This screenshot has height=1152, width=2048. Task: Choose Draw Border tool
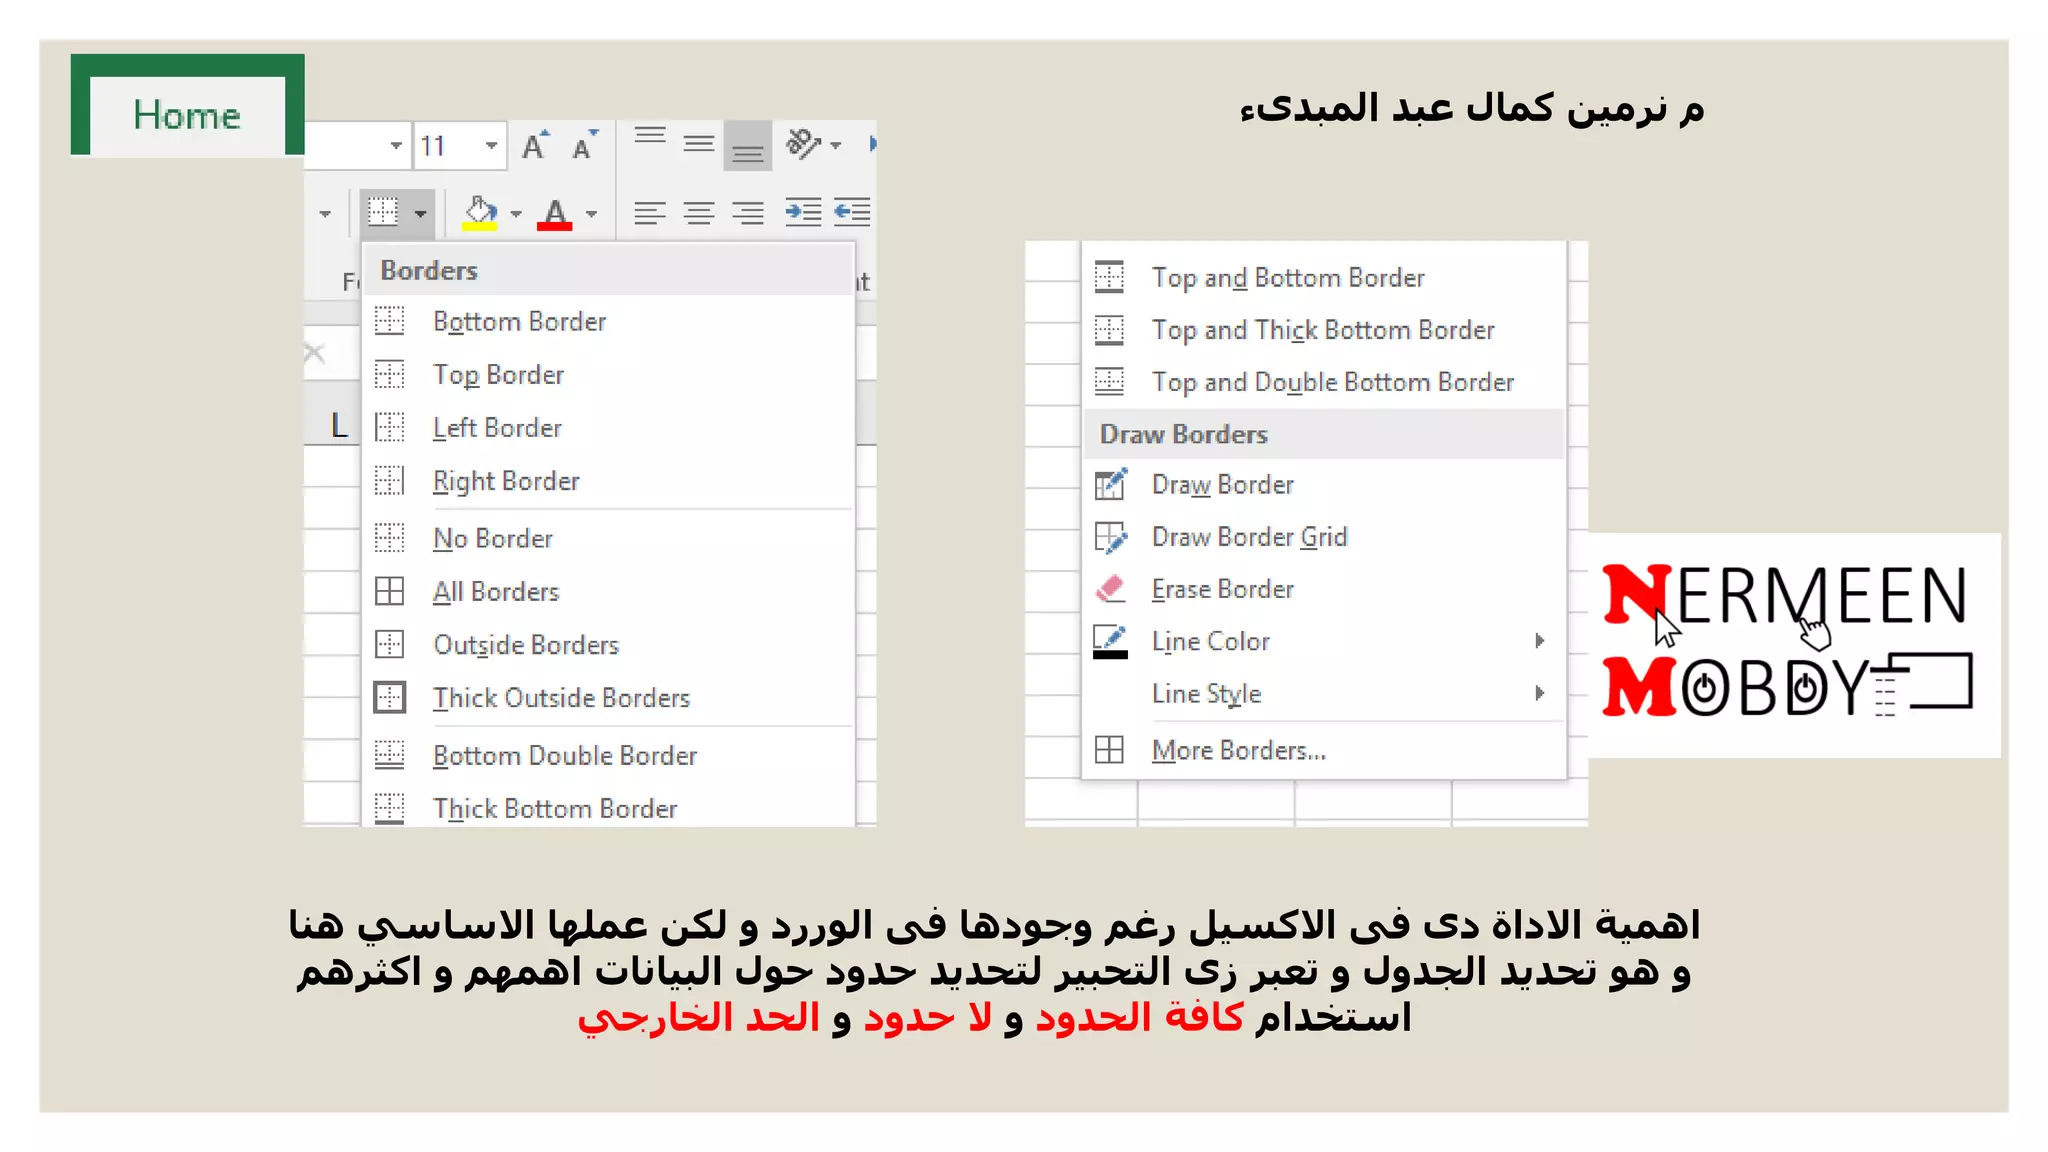[1324, 484]
